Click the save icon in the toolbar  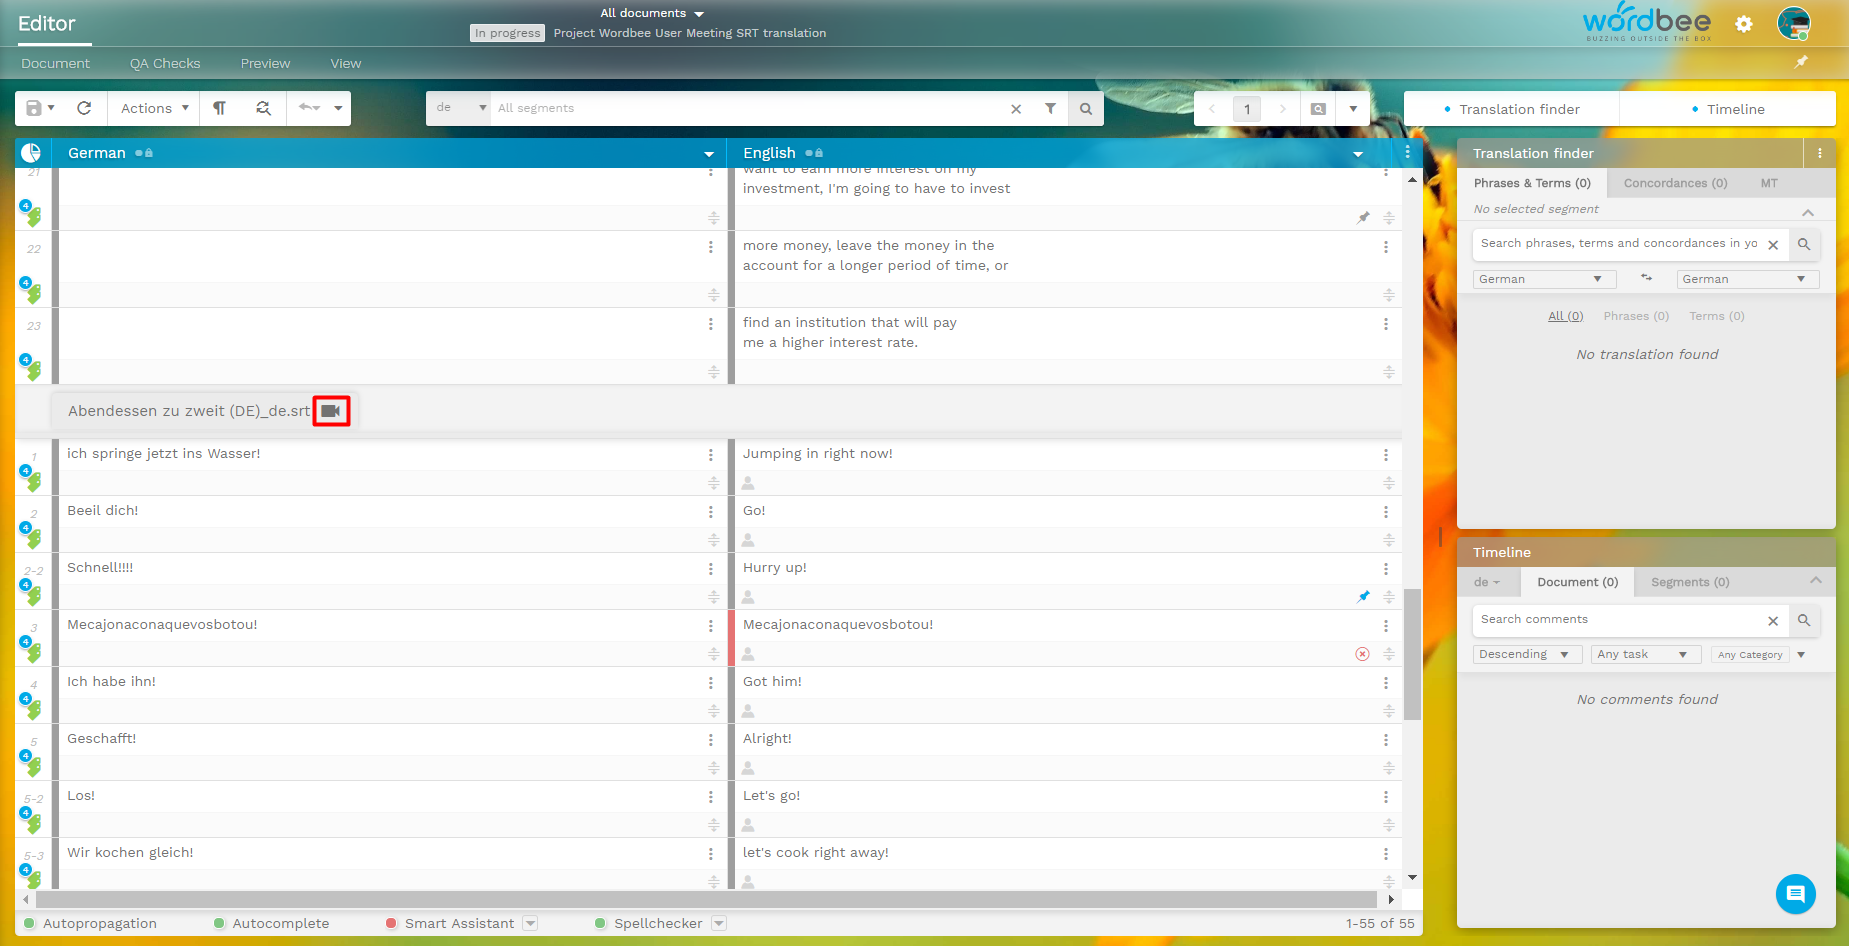pos(34,108)
